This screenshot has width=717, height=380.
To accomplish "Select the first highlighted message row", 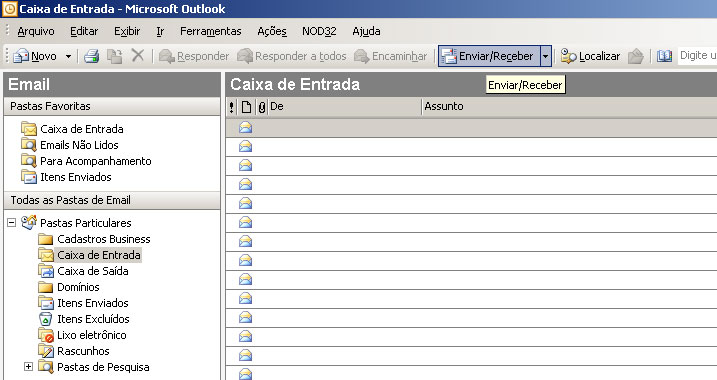I will click(471, 128).
